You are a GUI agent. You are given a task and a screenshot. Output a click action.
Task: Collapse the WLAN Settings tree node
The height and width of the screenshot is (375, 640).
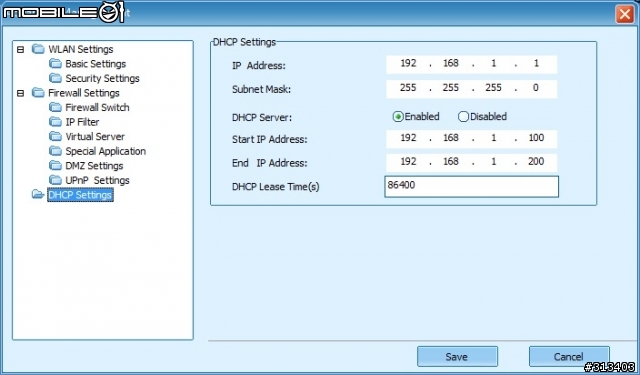click(x=20, y=50)
